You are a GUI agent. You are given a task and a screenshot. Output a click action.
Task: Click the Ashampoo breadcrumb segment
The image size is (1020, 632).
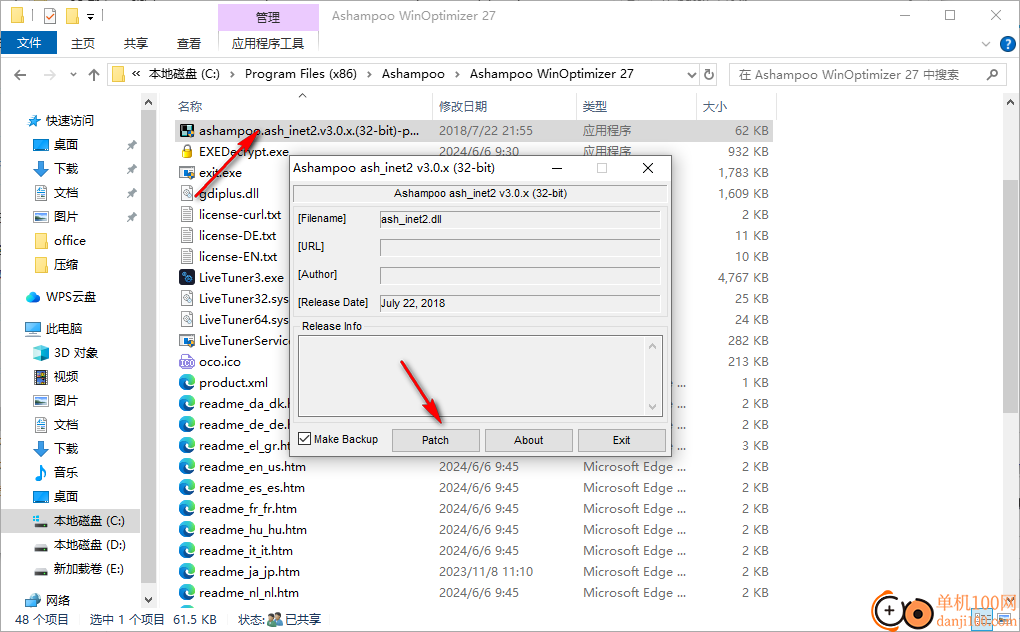[x=413, y=74]
